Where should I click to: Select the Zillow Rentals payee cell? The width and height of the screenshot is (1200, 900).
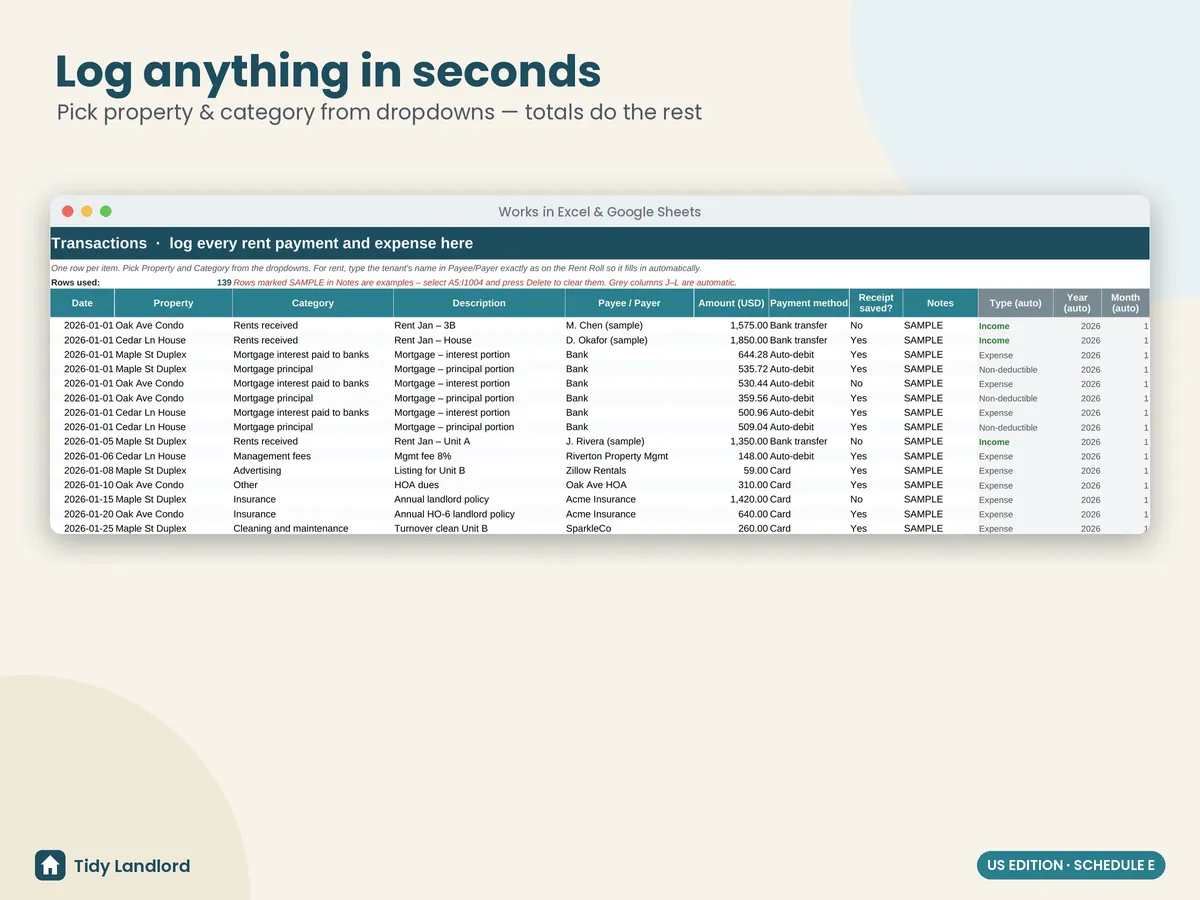point(630,470)
